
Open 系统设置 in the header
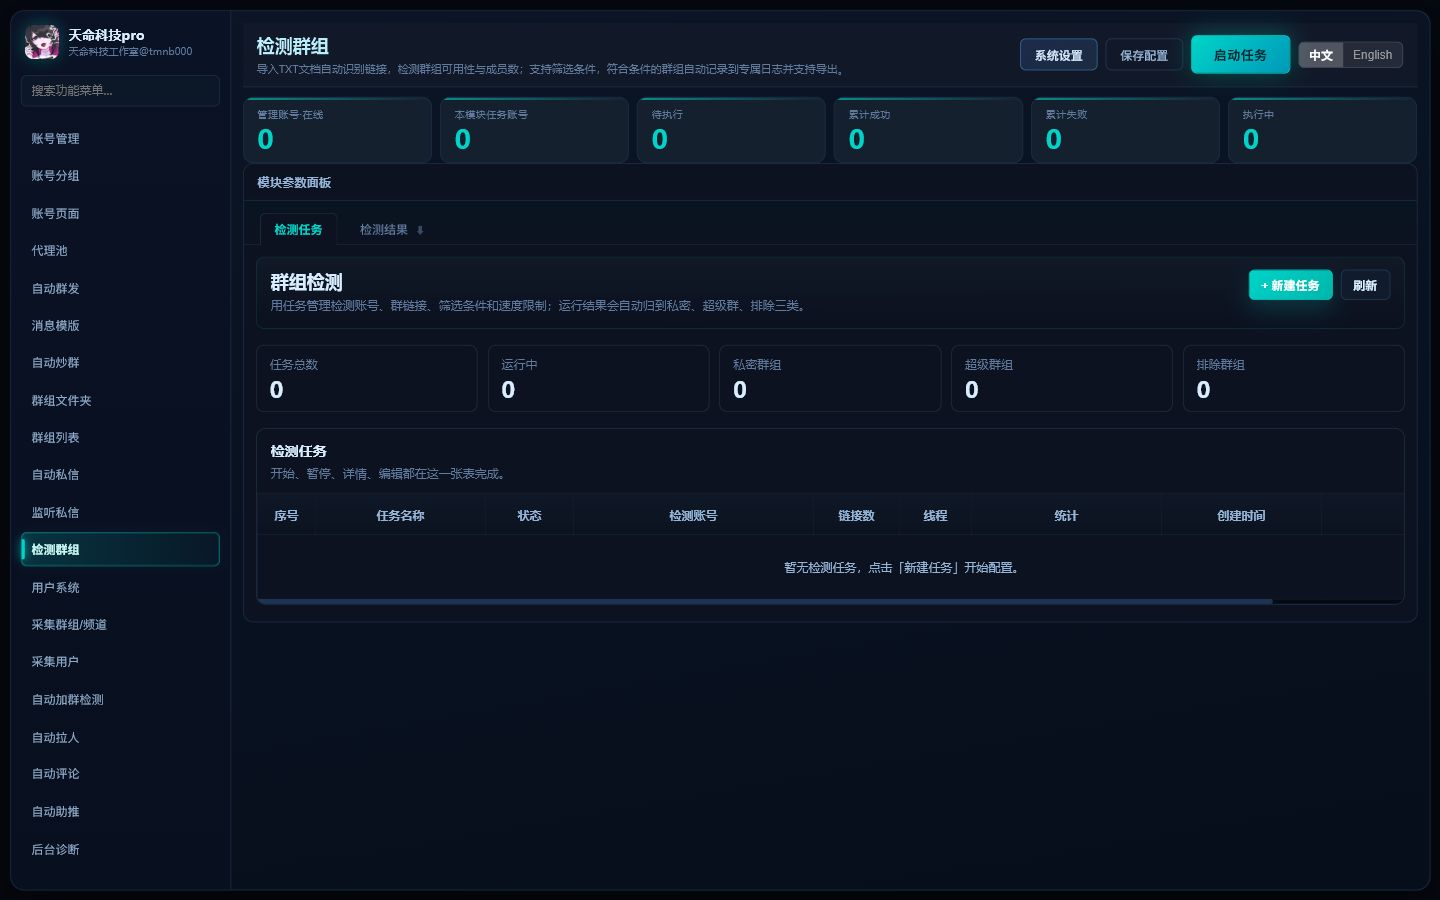(x=1058, y=55)
